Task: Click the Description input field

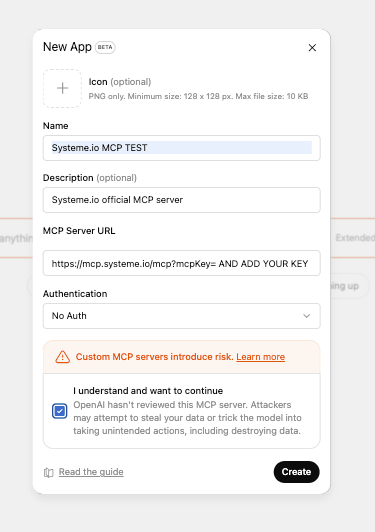Action: [x=182, y=200]
